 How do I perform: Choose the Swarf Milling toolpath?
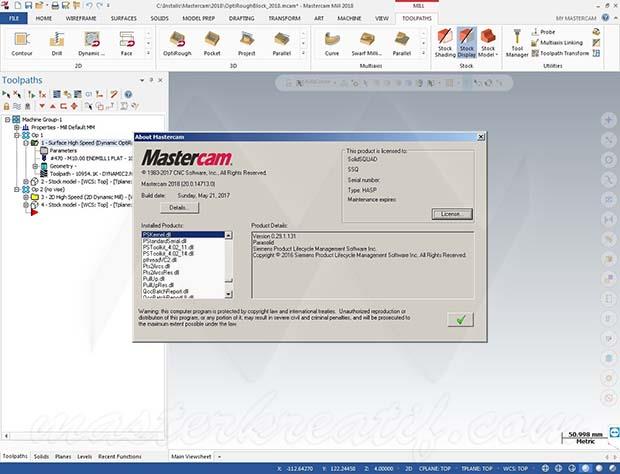point(367,44)
